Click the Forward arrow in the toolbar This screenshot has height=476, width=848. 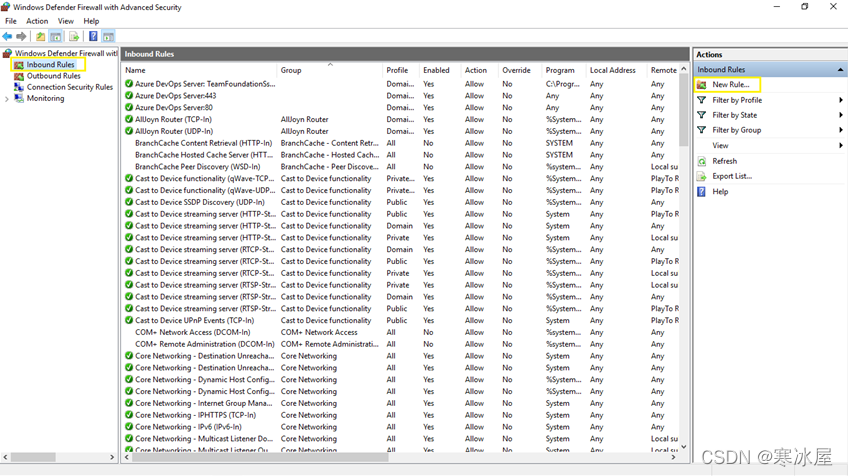[x=21, y=37]
